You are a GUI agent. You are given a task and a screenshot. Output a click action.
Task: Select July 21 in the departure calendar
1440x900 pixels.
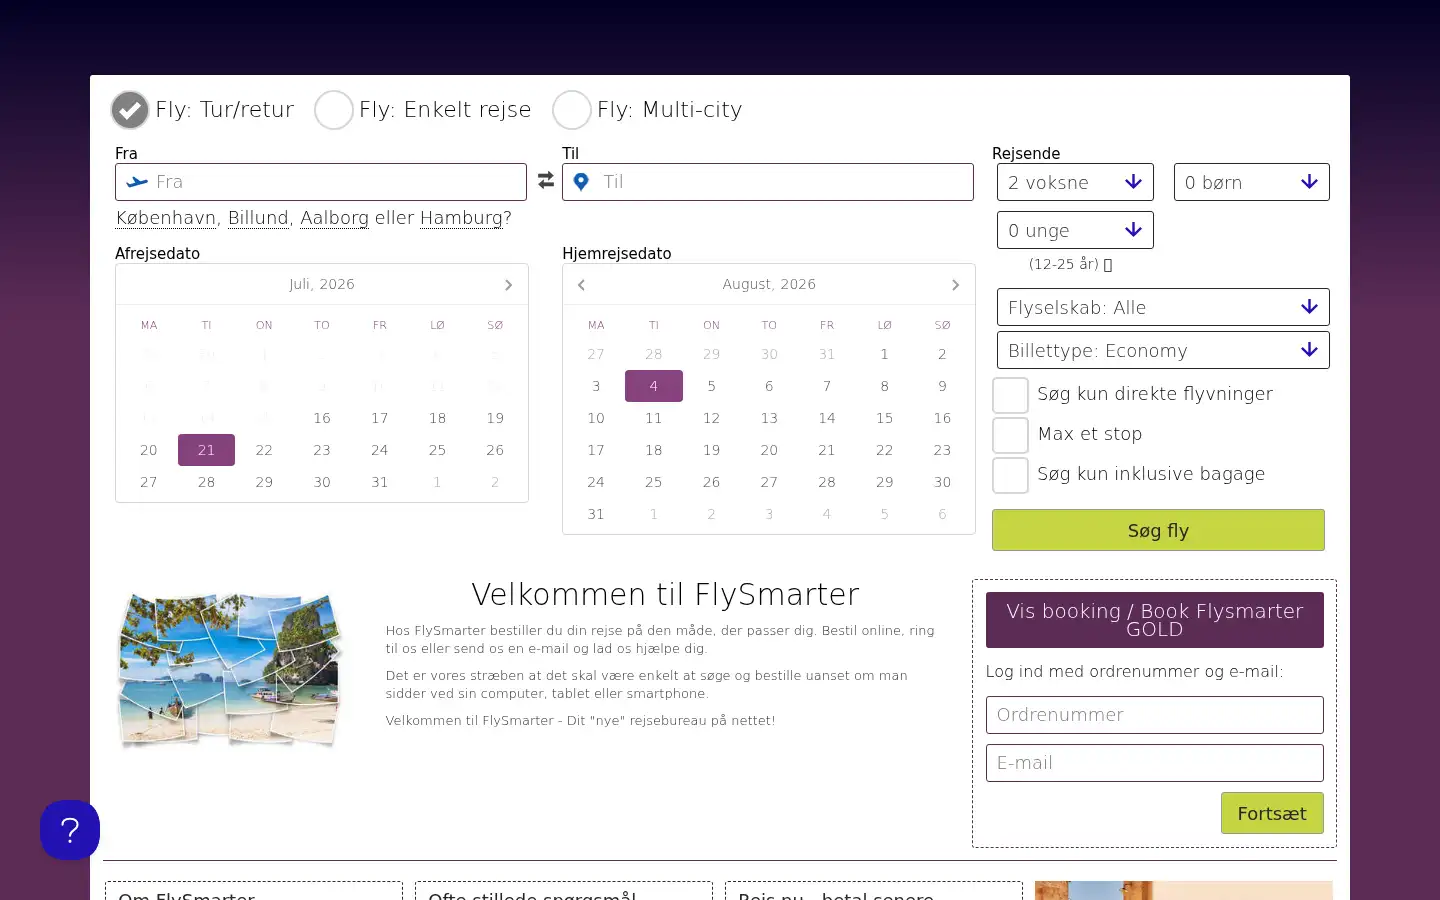206,450
